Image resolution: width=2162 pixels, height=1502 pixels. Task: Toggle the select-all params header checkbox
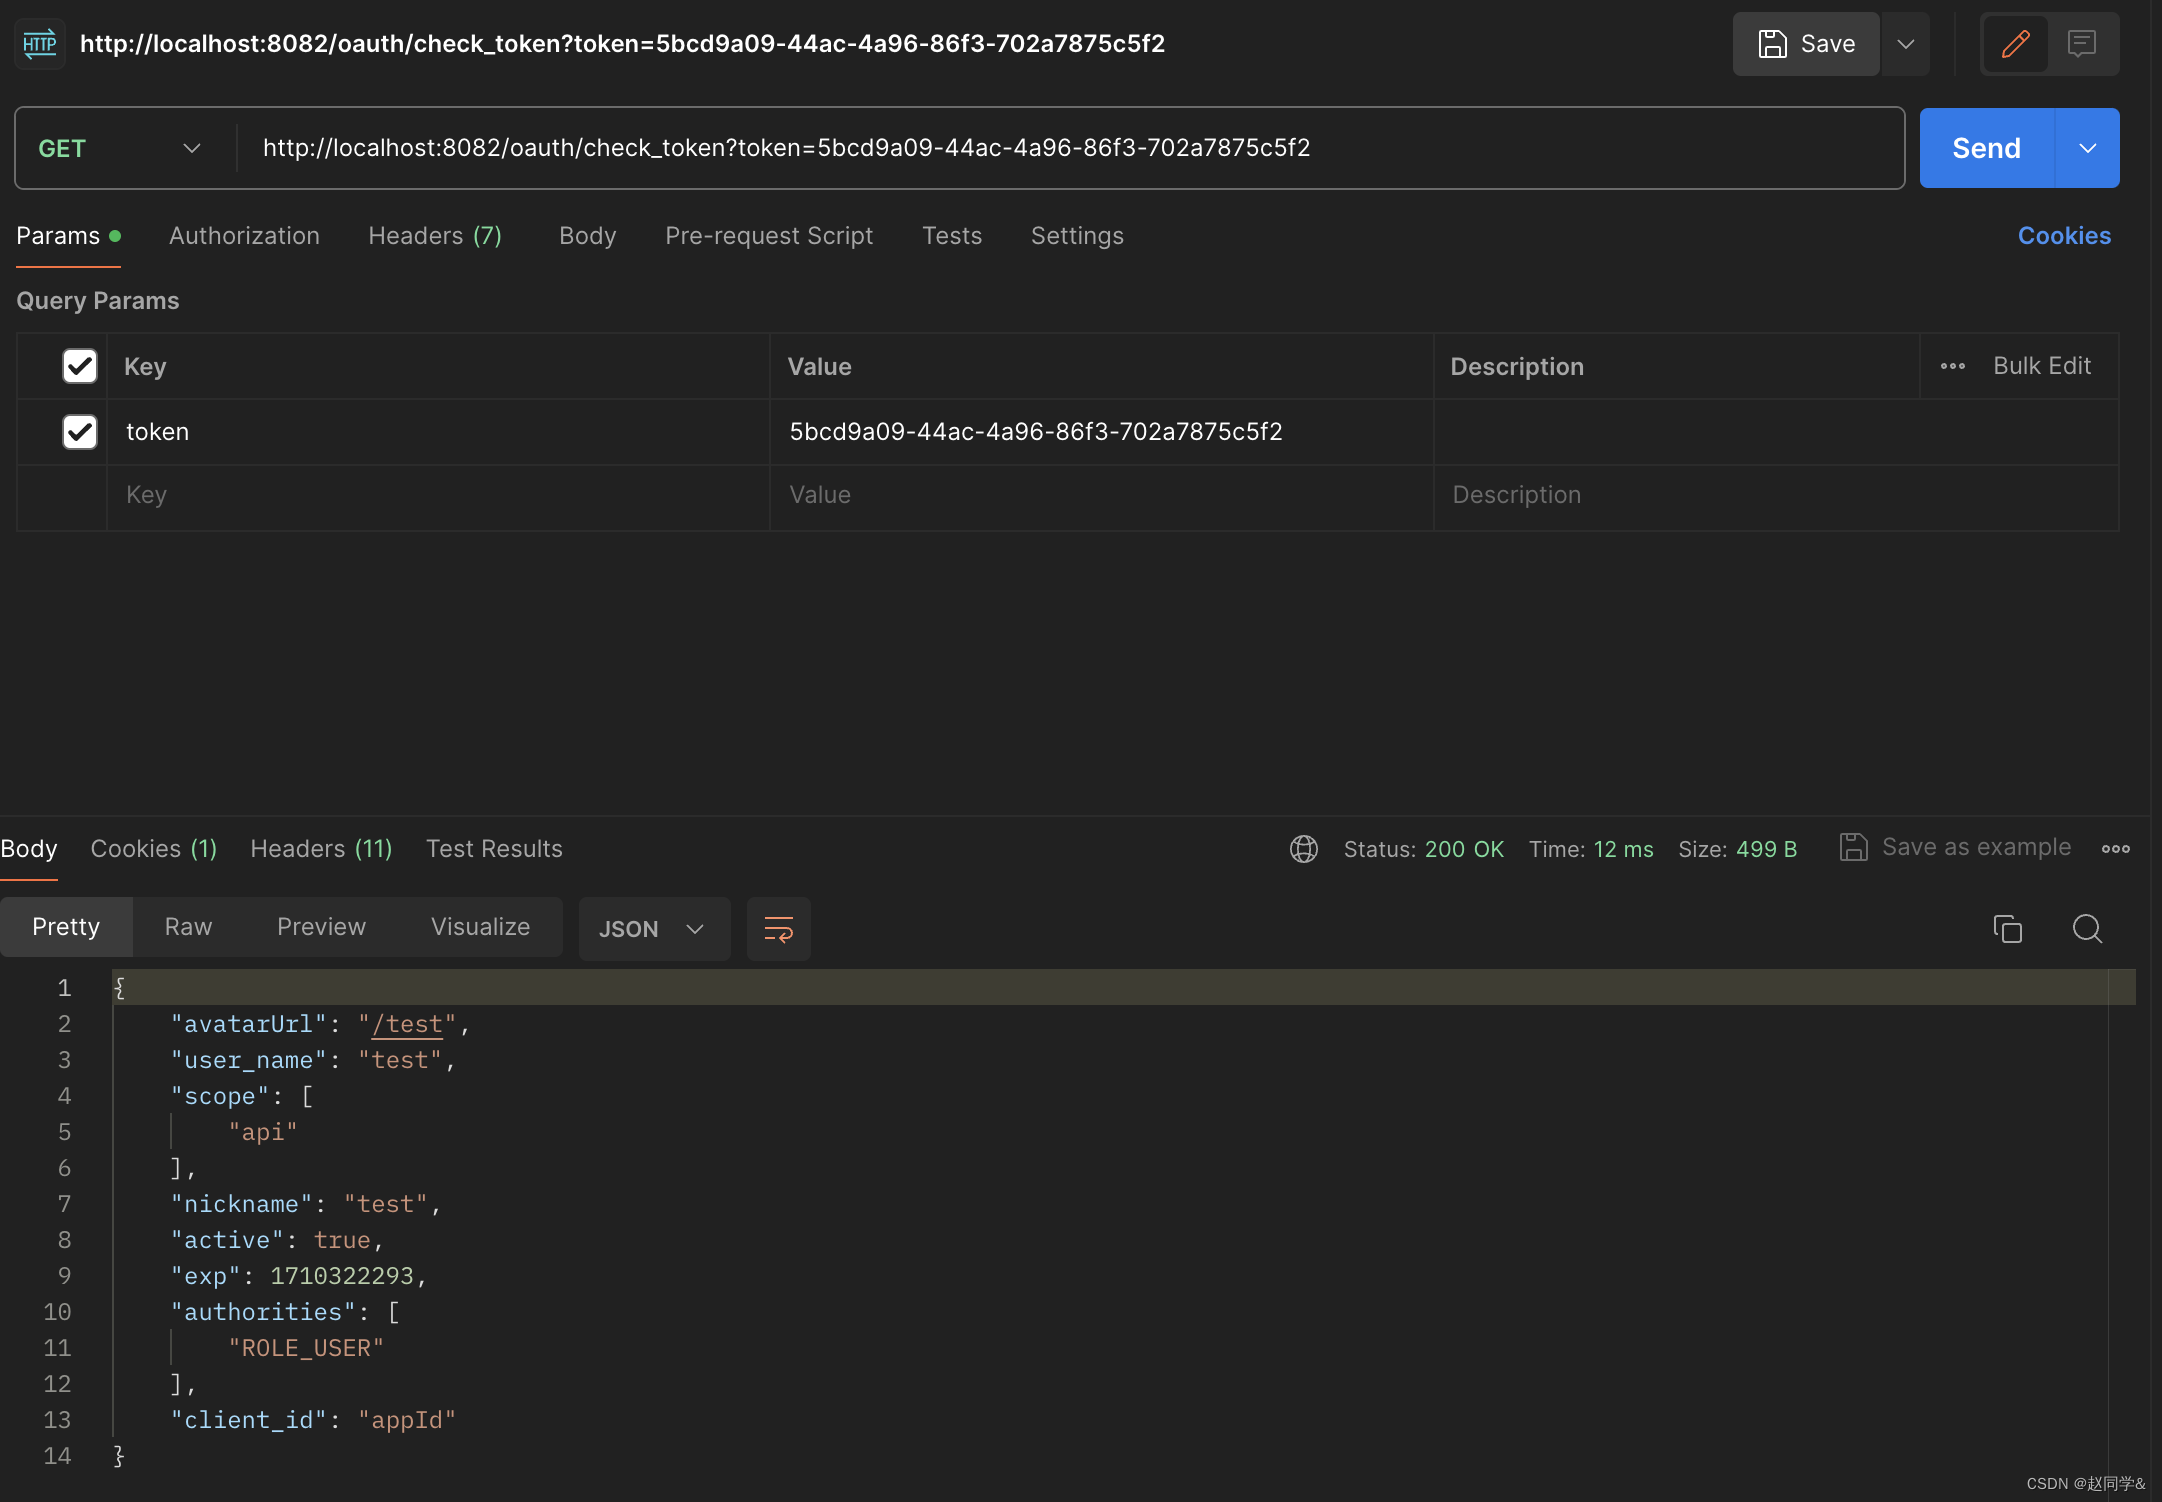point(80,366)
